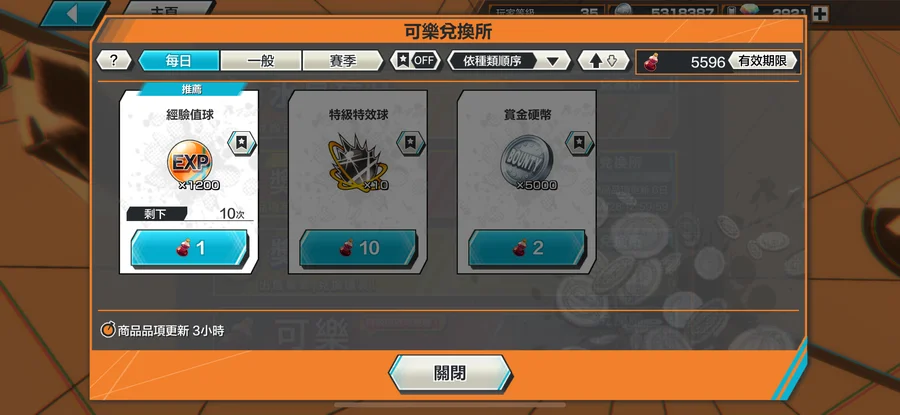
Task: Open the 有效期限 expiry info
Action: [763, 61]
